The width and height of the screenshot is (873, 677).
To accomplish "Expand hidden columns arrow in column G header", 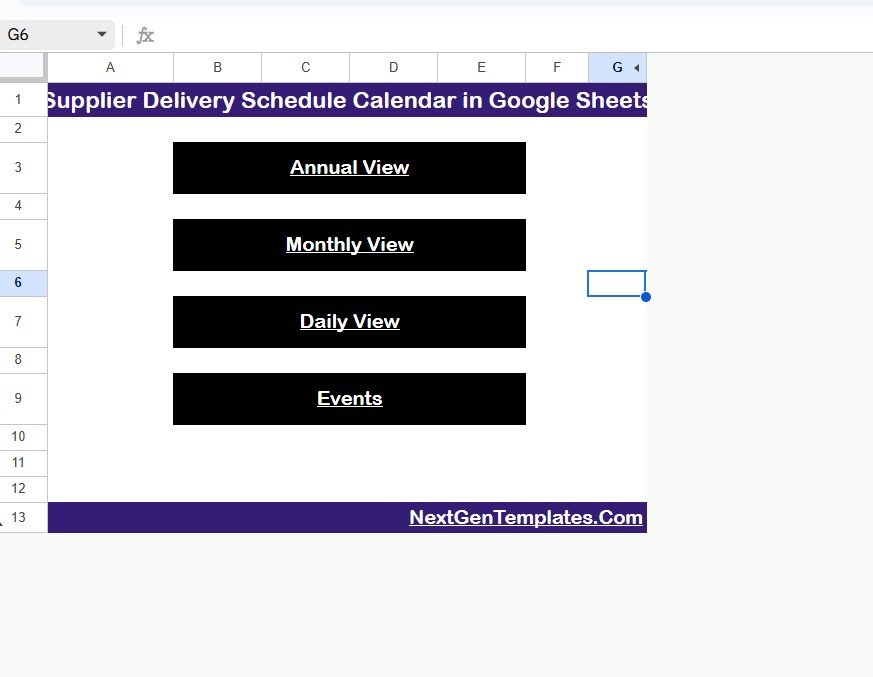I will pyautogui.click(x=637, y=68).
